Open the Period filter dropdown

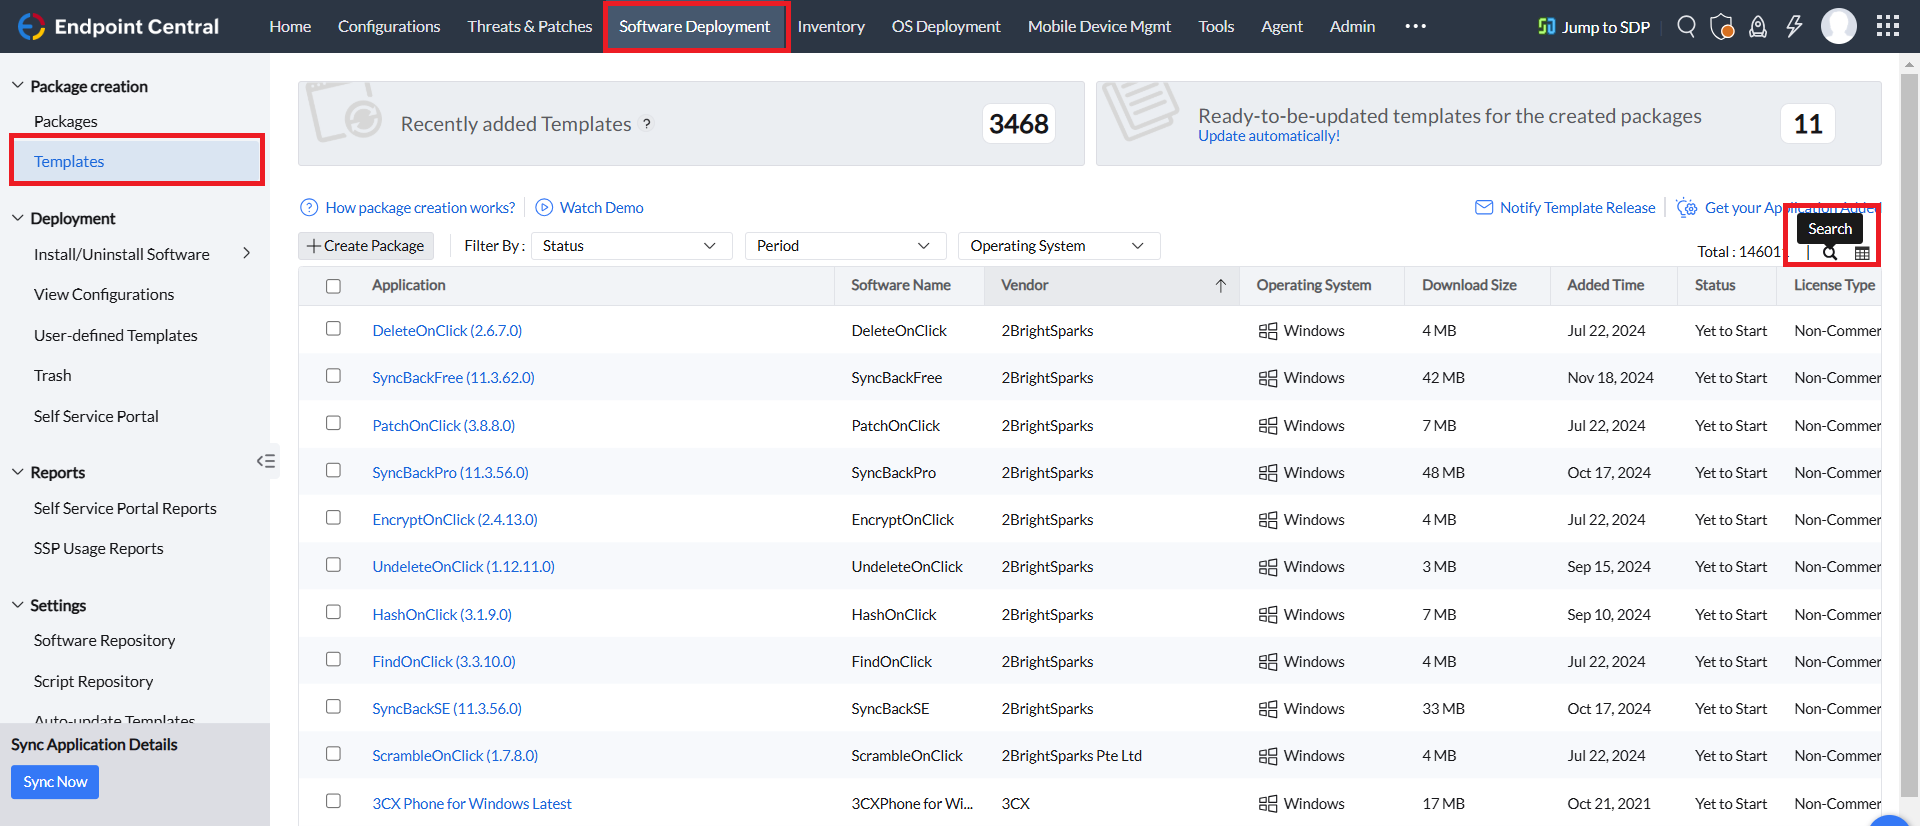845,246
